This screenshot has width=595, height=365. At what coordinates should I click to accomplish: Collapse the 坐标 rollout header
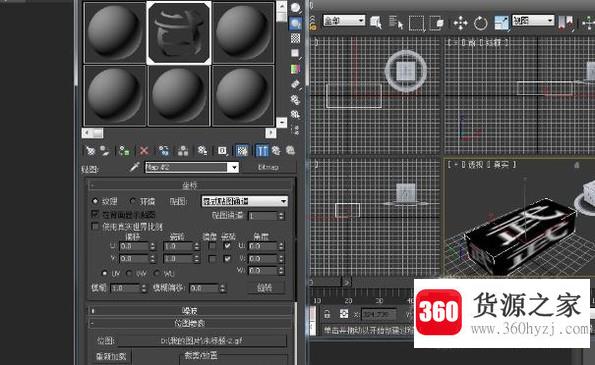coord(190,186)
